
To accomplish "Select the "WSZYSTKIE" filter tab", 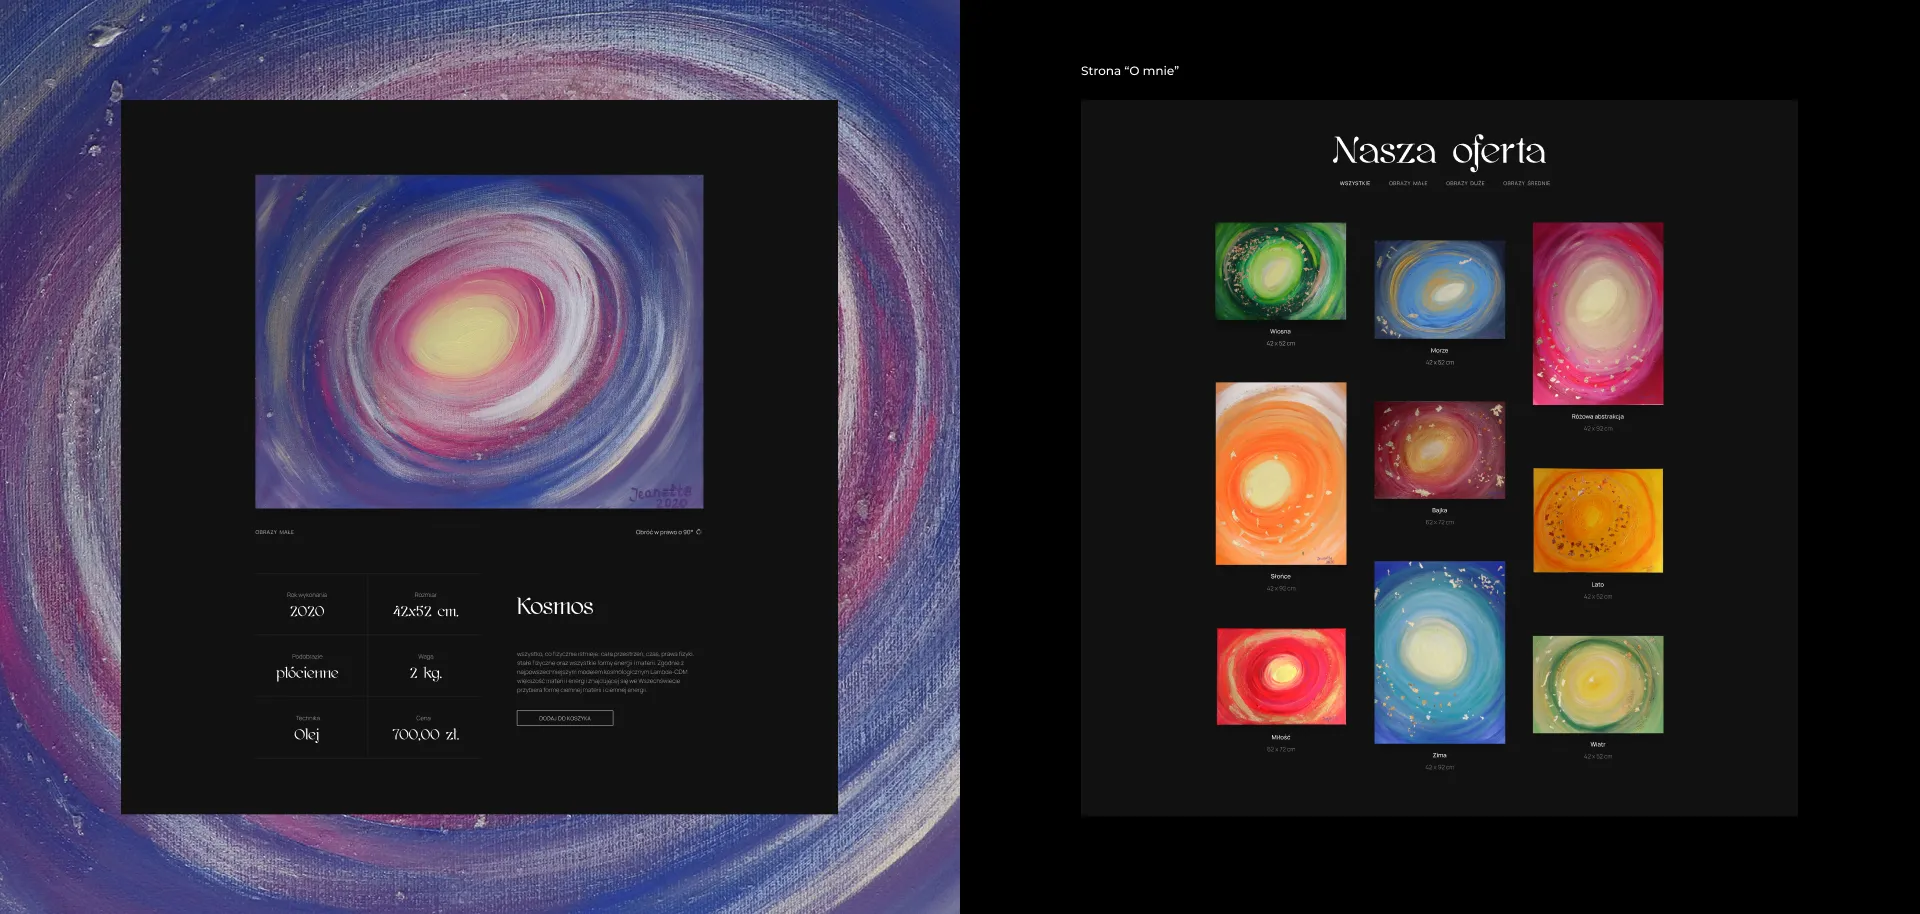I will pyautogui.click(x=1355, y=184).
